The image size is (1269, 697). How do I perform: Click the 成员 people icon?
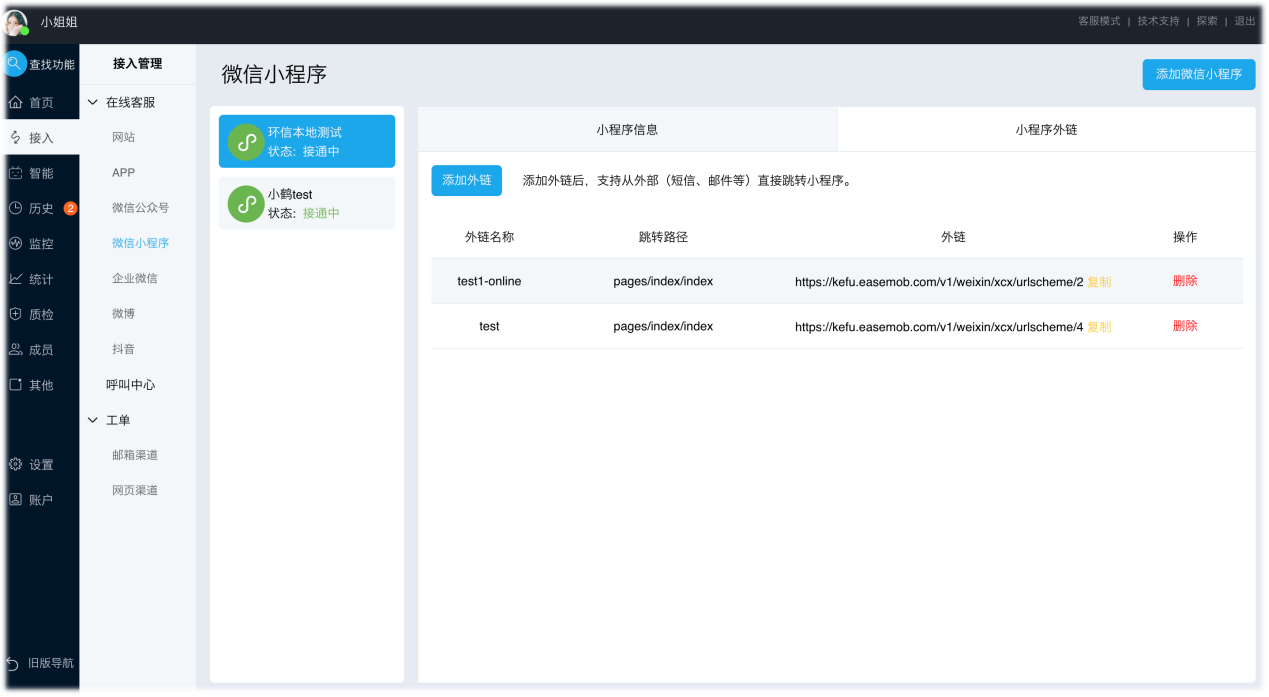tap(15, 350)
